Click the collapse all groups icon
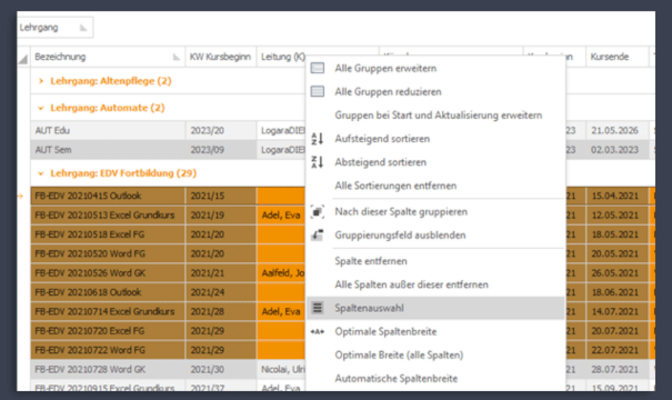The width and height of the screenshot is (672, 400). pyautogui.click(x=317, y=92)
